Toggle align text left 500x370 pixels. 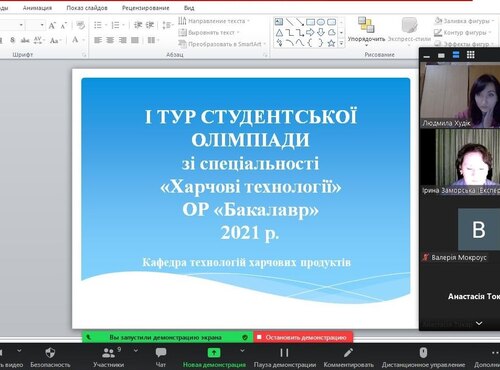point(98,40)
